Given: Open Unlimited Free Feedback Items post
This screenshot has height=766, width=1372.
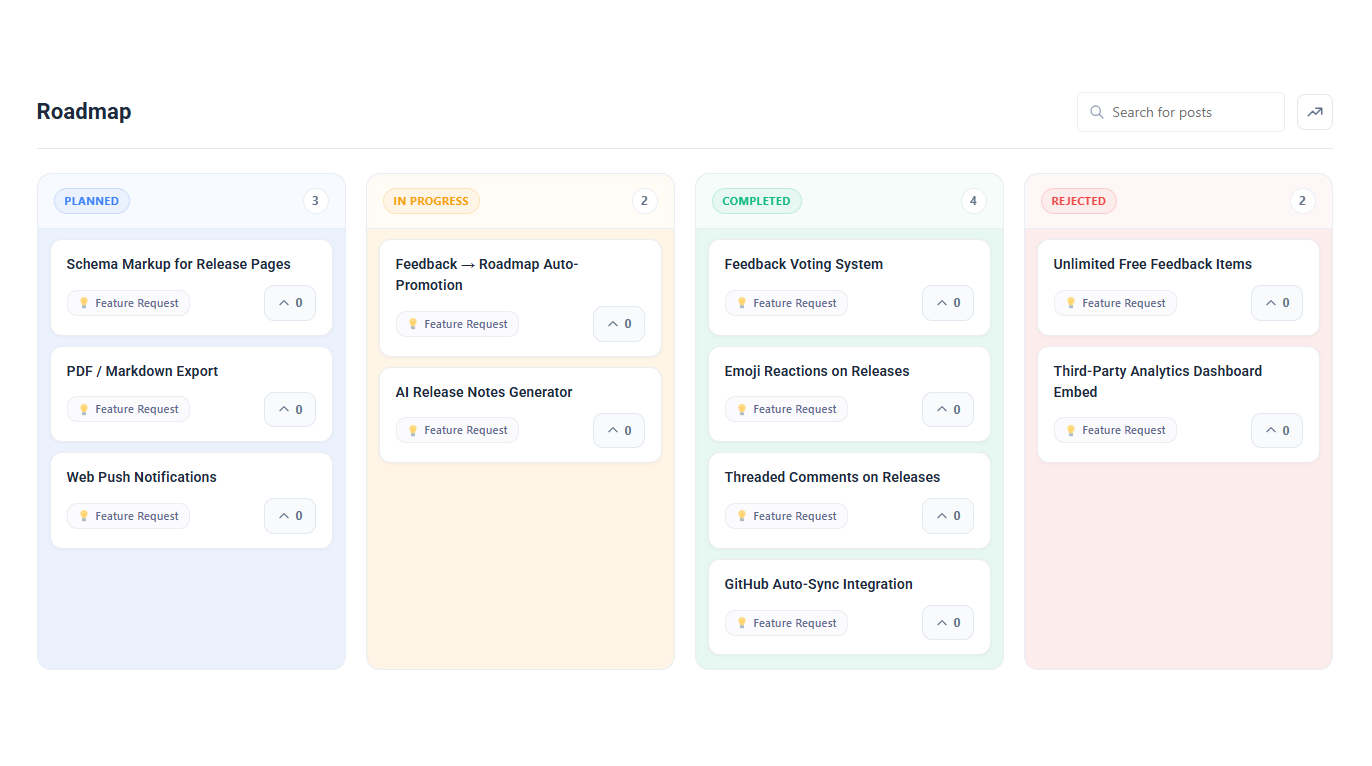Looking at the screenshot, I should [1153, 264].
